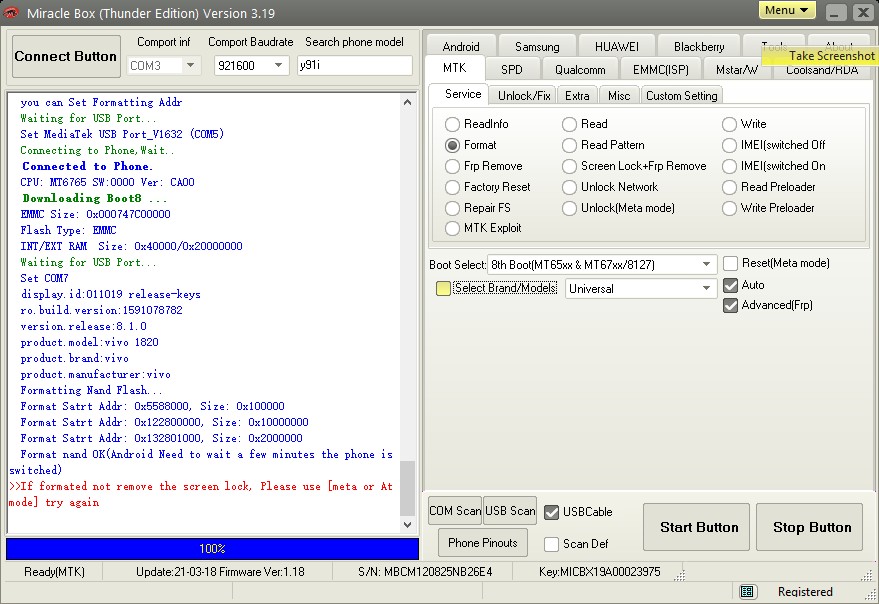This screenshot has height=604, width=879.
Task: Switch to the Samsung tab
Action: coord(537,46)
